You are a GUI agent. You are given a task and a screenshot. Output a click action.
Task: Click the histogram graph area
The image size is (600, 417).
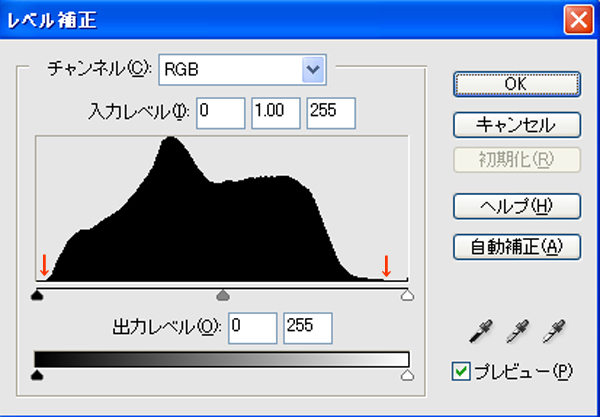(222, 208)
